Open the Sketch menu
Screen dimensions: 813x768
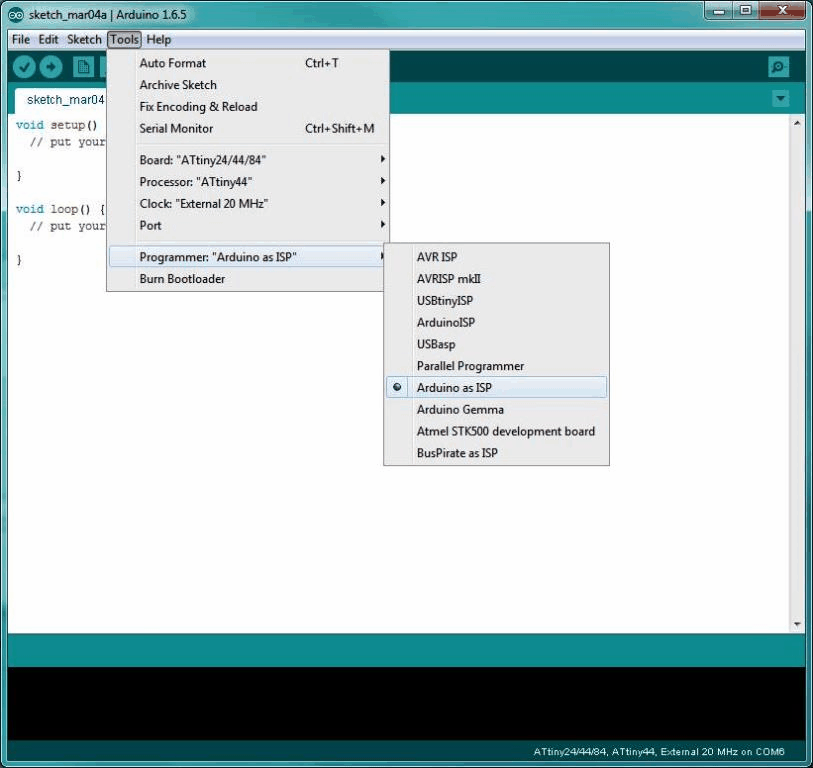84,39
